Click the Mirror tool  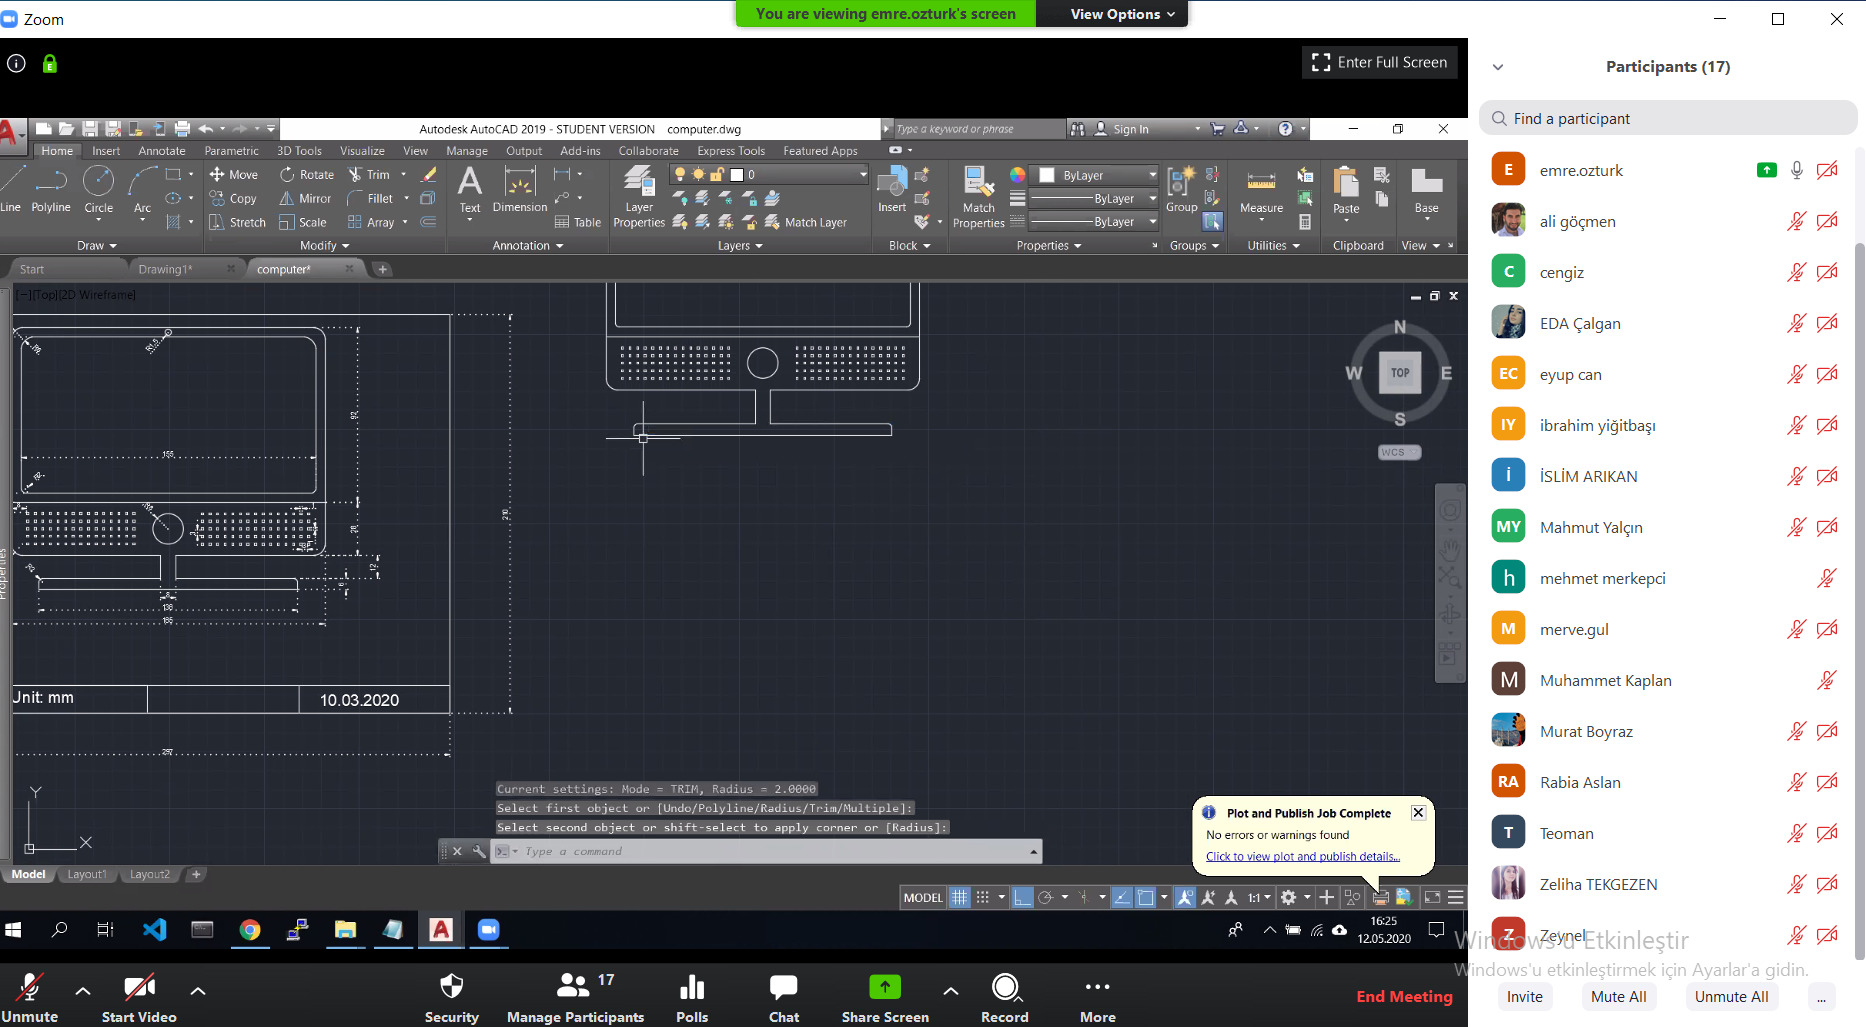pos(305,198)
